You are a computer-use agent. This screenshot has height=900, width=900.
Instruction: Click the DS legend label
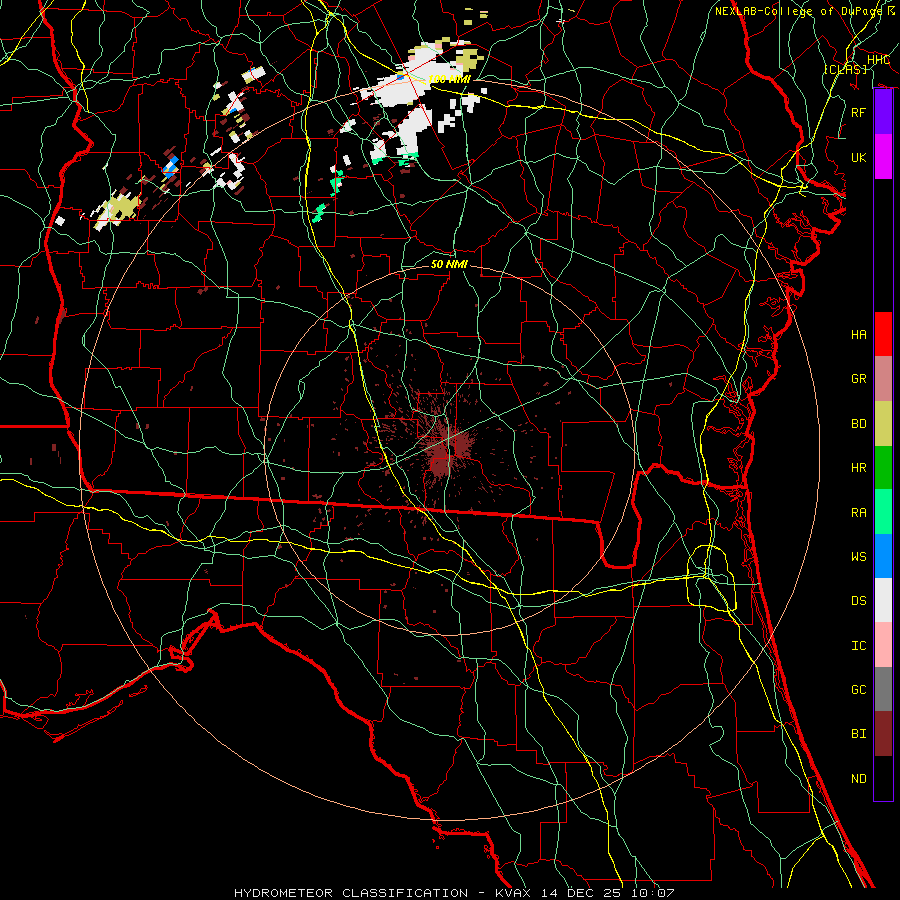859,601
